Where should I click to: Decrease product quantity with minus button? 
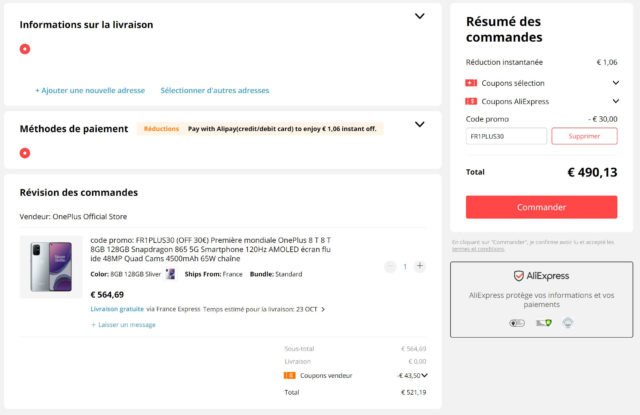391,266
